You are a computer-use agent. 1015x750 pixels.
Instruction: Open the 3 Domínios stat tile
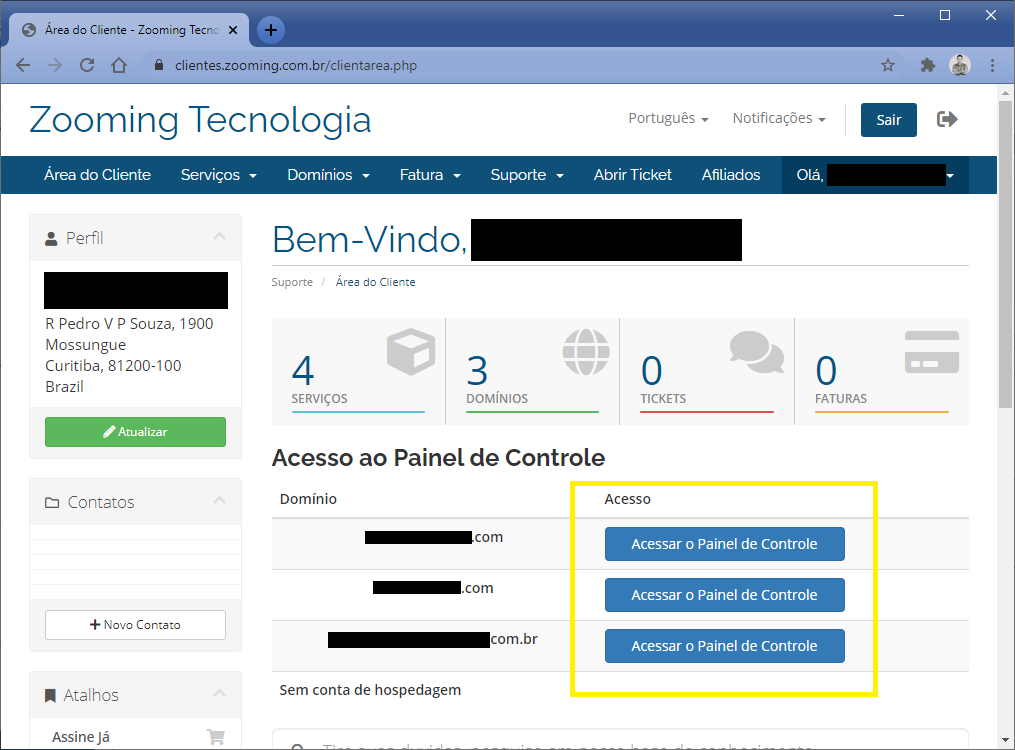[533, 371]
